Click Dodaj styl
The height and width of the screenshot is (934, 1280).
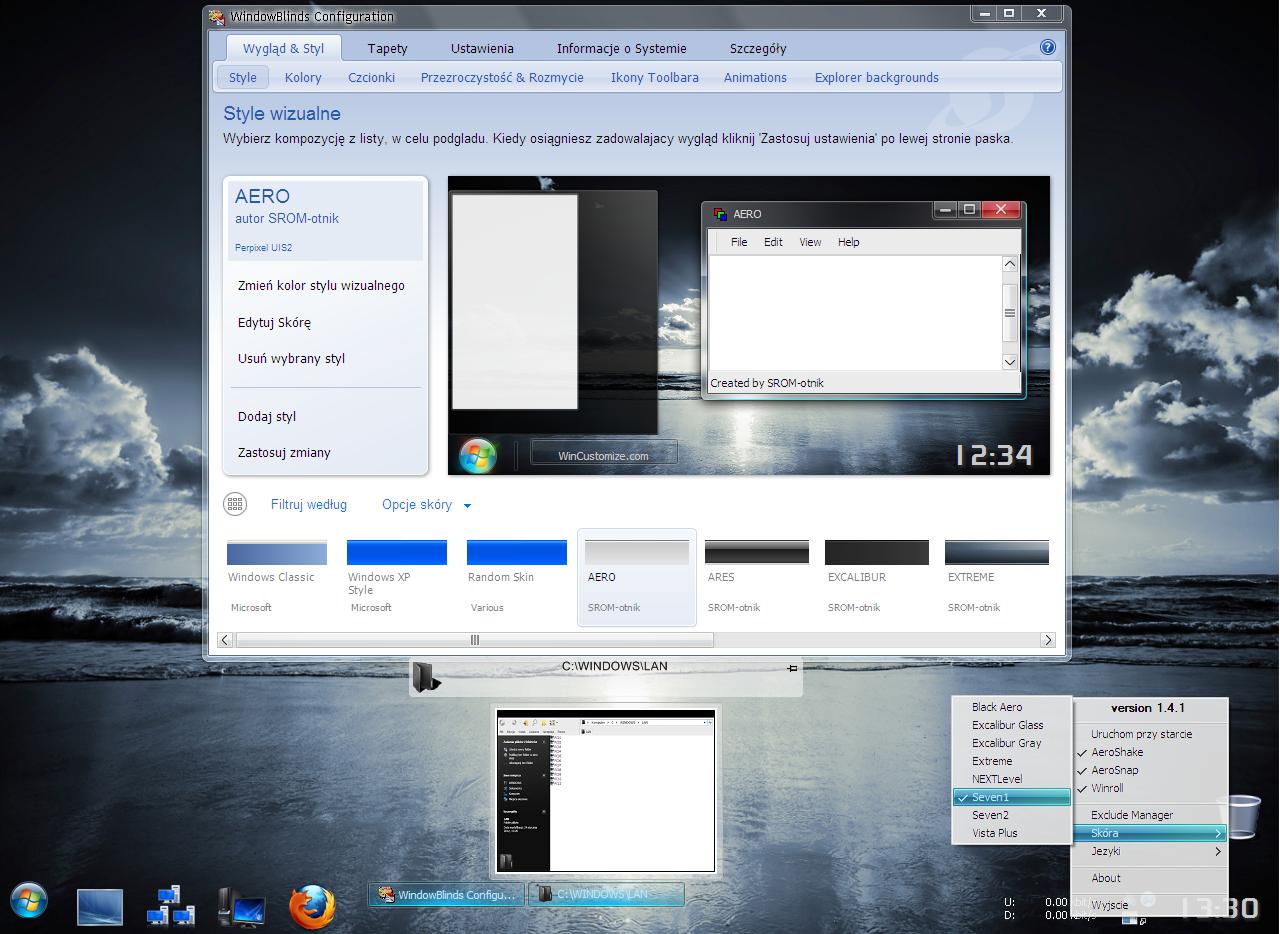coord(267,417)
